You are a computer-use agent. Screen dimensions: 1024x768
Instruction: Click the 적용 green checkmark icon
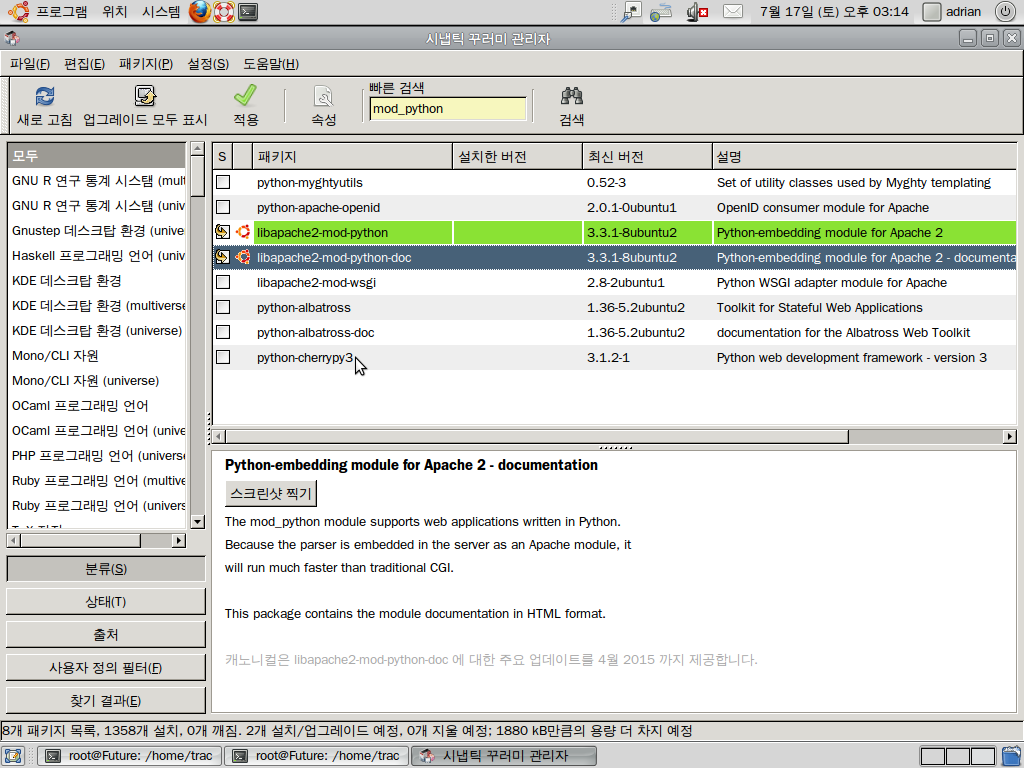(x=246, y=96)
